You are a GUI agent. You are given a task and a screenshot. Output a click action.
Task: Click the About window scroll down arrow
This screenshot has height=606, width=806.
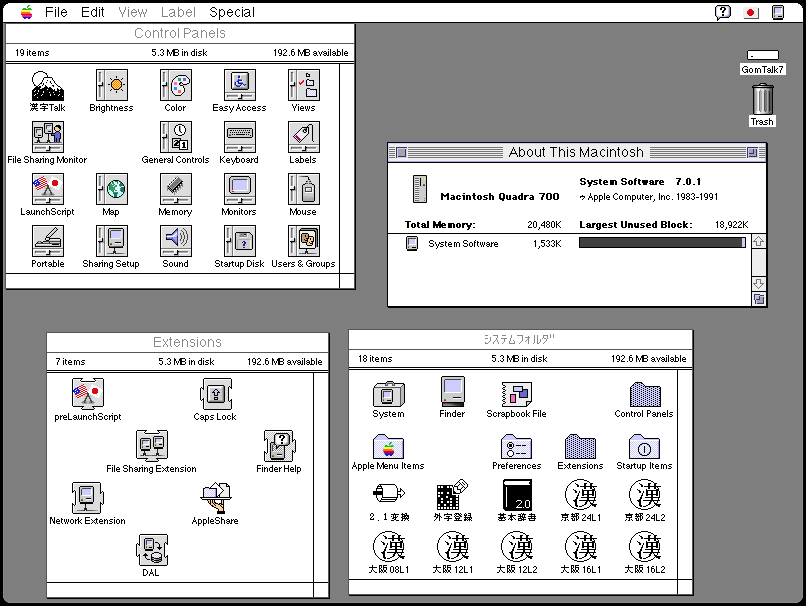coord(759,284)
